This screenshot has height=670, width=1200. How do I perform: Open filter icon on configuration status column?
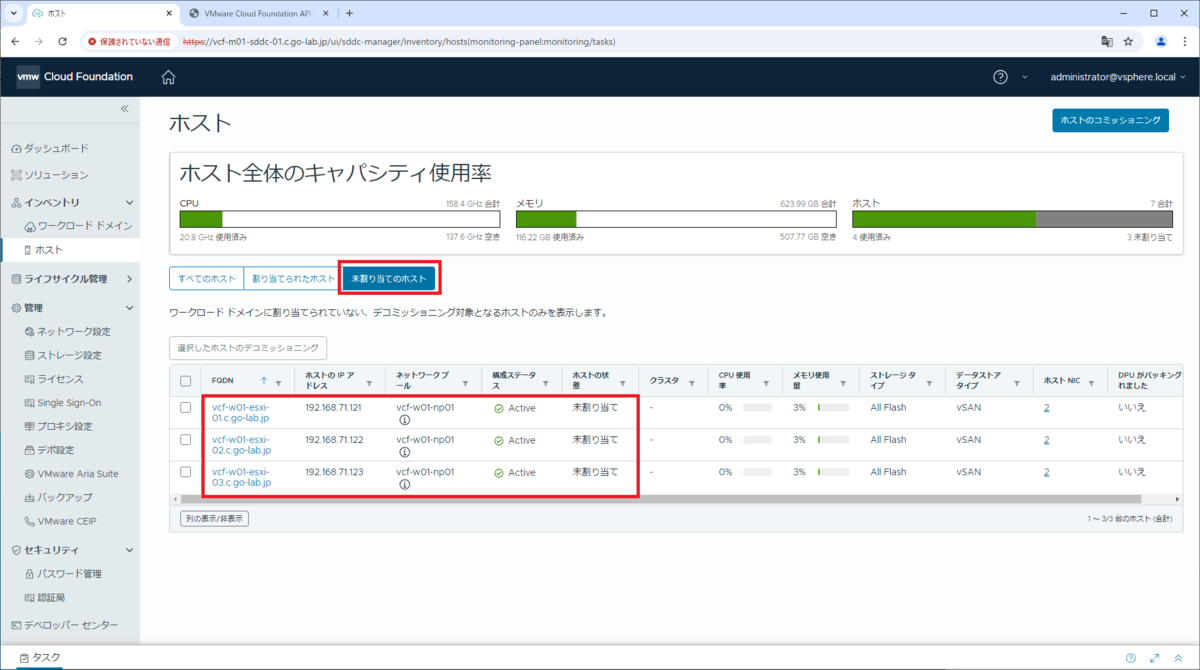[x=545, y=383]
